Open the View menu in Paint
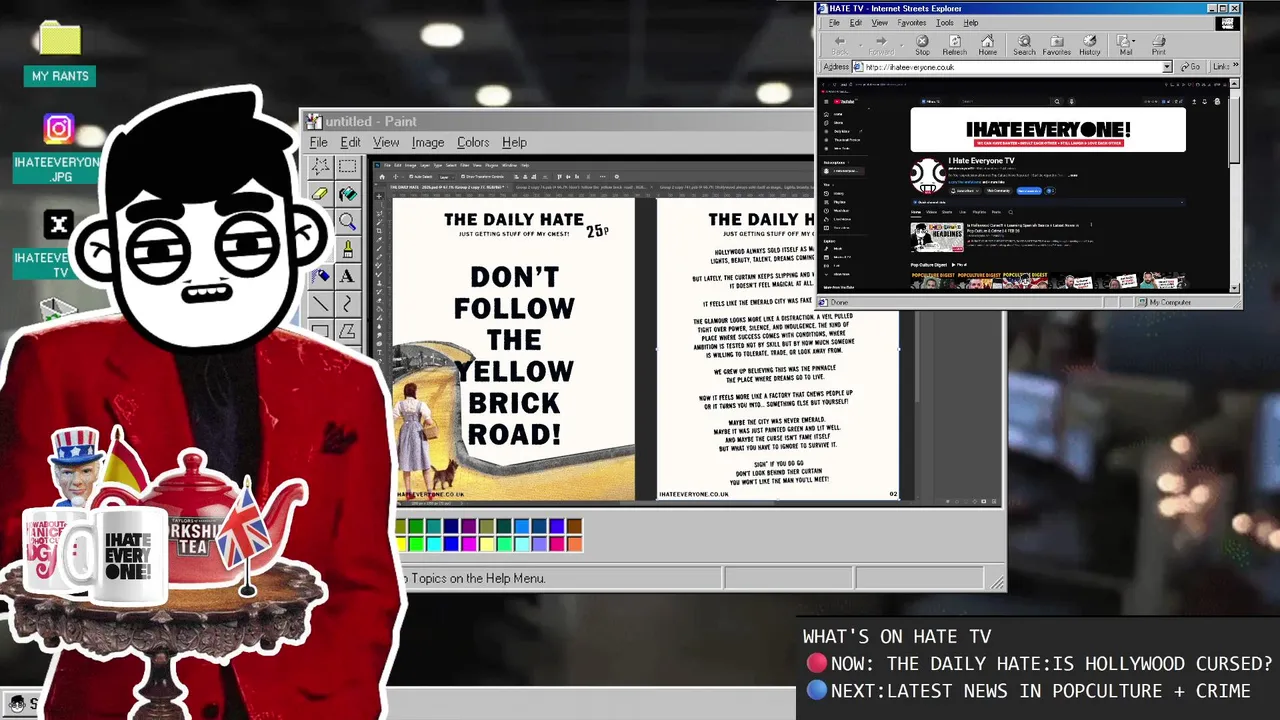Viewport: 1280px width, 720px height. (386, 142)
